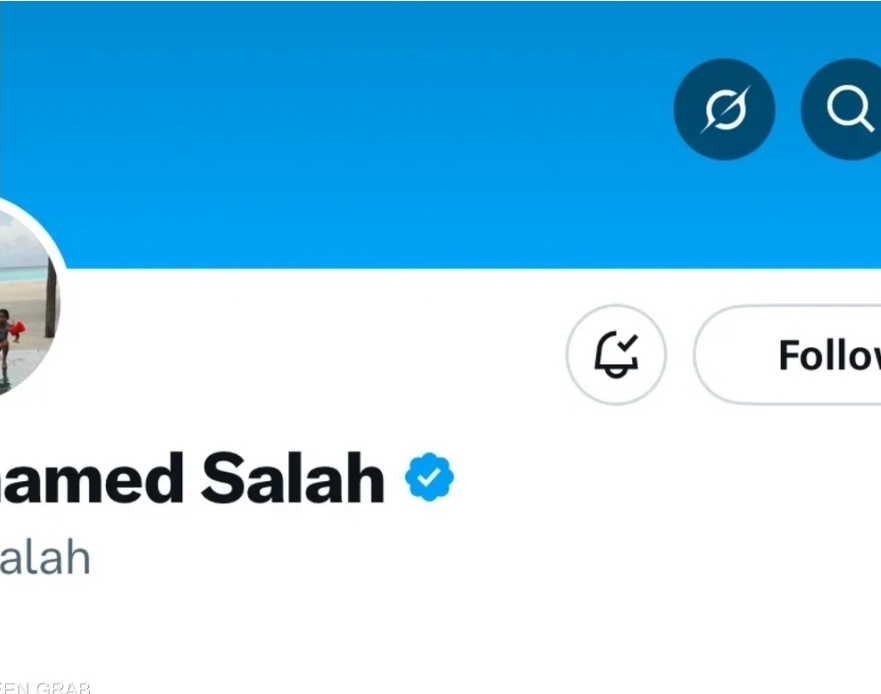Click the bell button beside Follow
Image resolution: width=881 pixels, height=694 pixels.
point(616,355)
